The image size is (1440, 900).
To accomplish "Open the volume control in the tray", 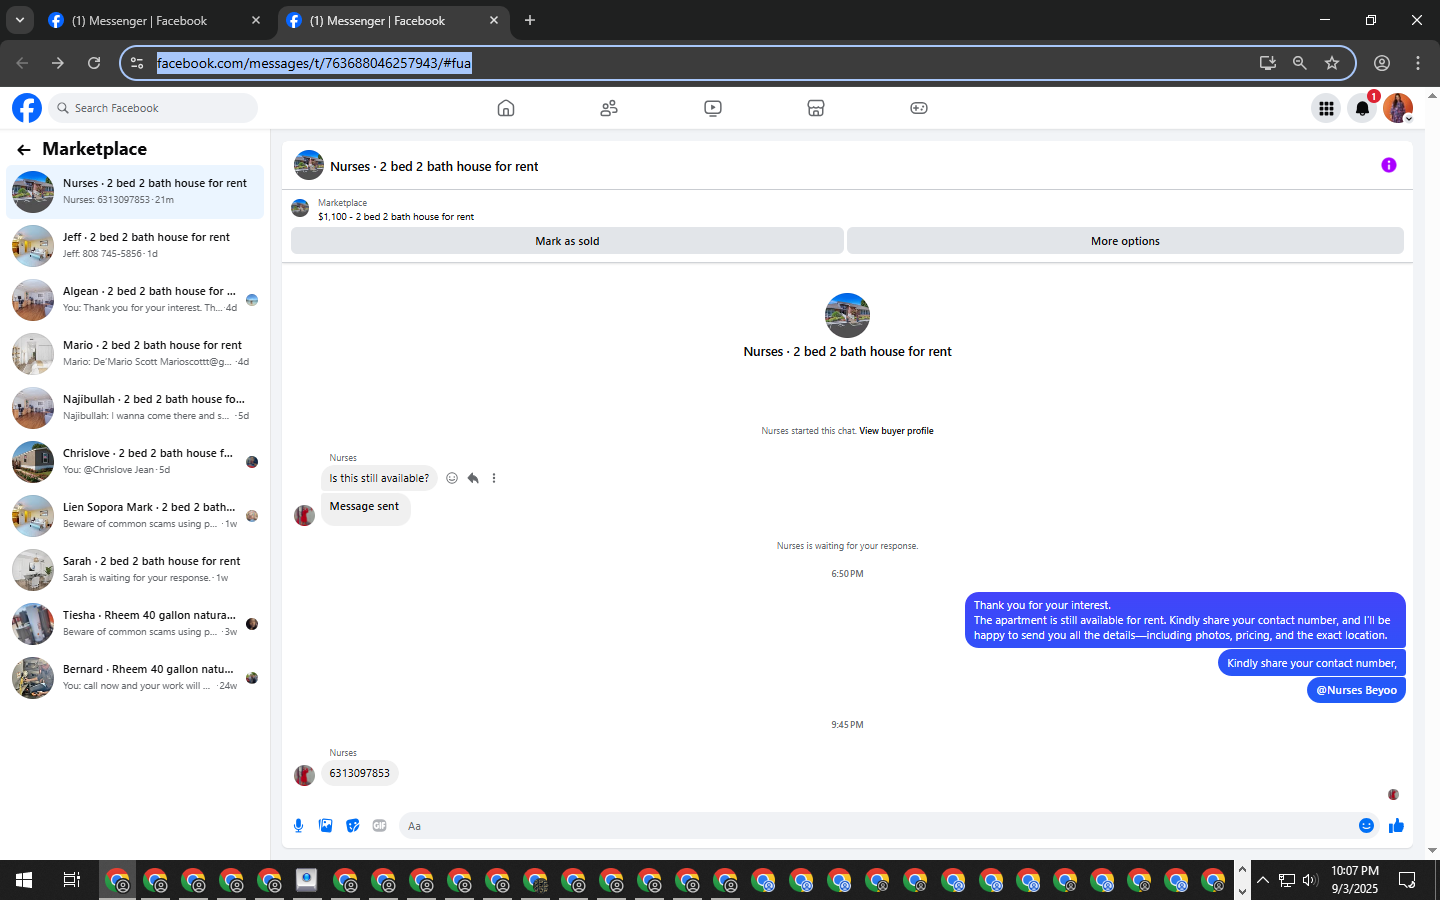I will tap(1310, 880).
